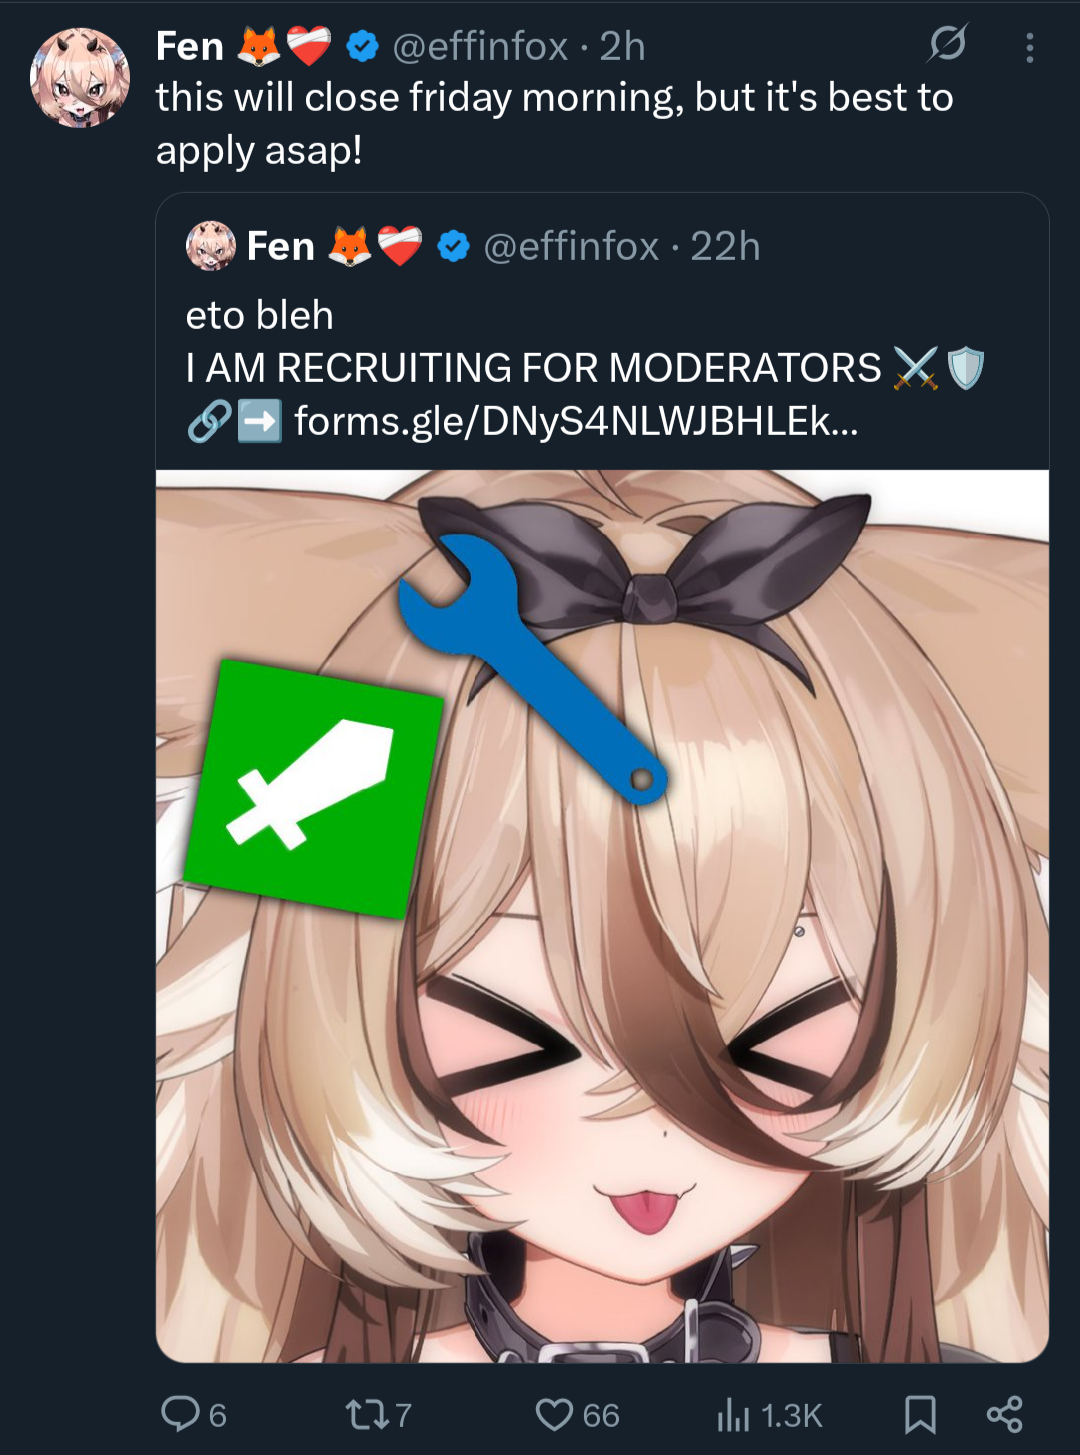
Task: Open Fen's profile avatar at top
Action: tap(81, 77)
